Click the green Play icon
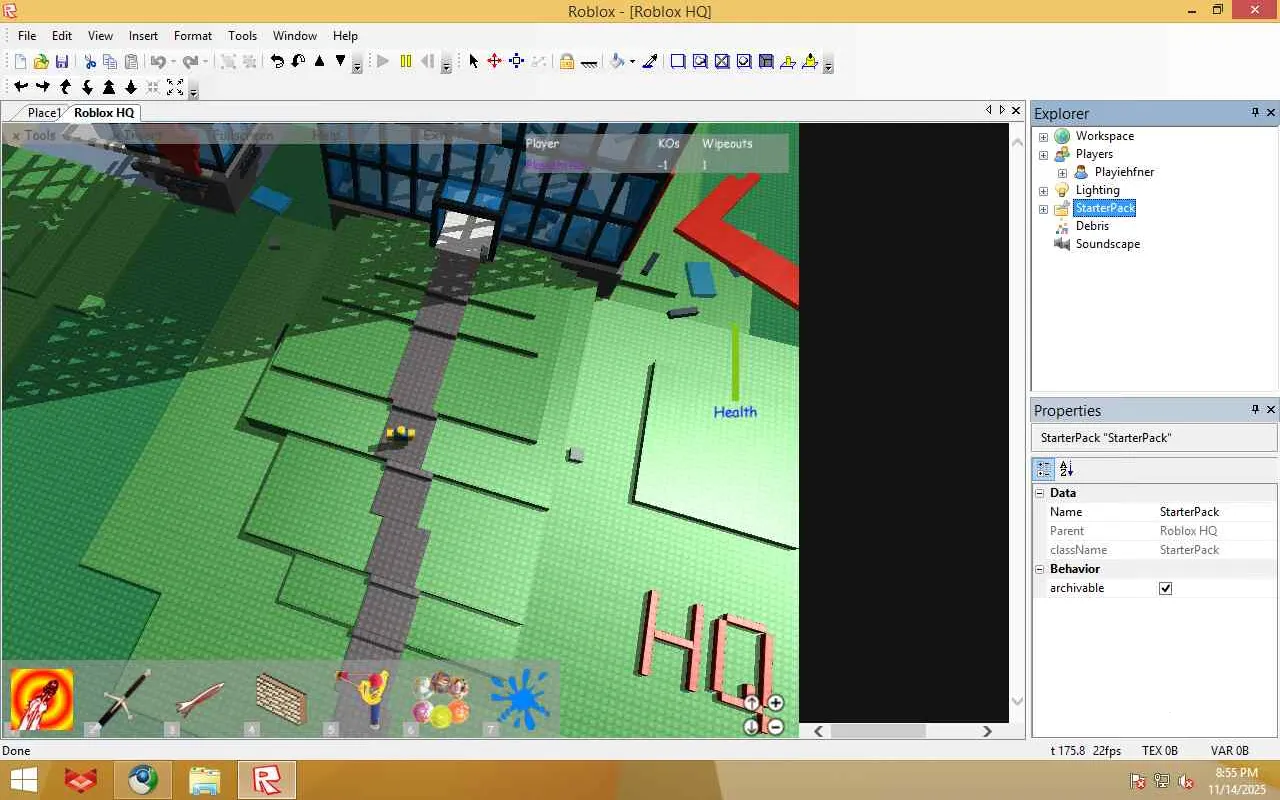1280x800 pixels. click(383, 62)
